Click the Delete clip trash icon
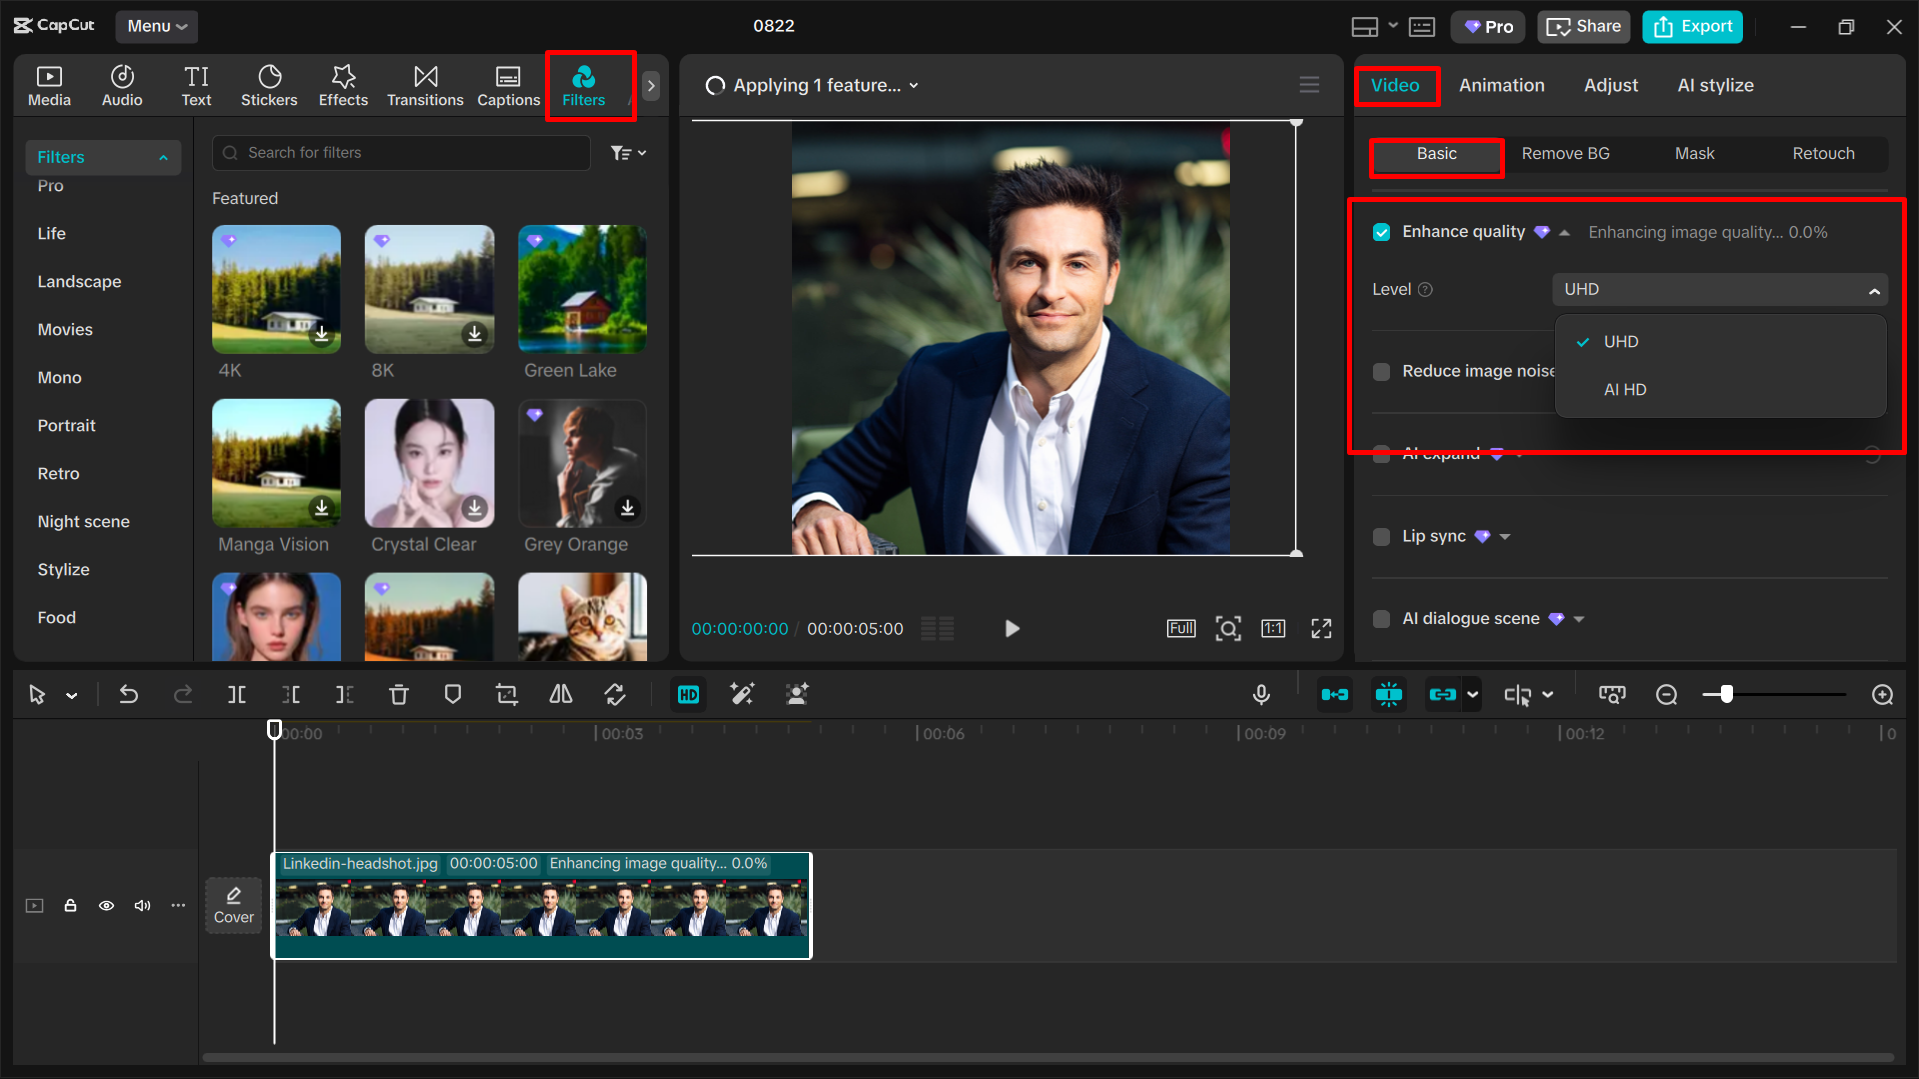This screenshot has height=1079, width=1919. click(x=398, y=694)
